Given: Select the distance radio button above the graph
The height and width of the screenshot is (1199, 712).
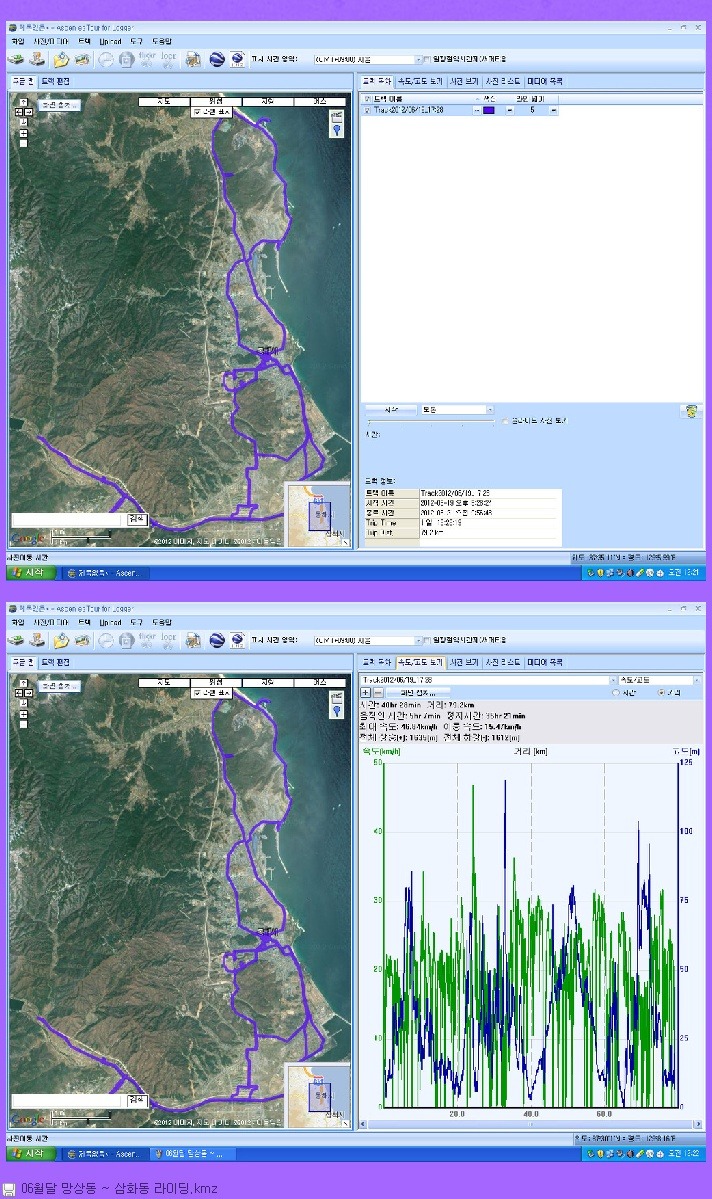Looking at the screenshot, I should [x=661, y=692].
